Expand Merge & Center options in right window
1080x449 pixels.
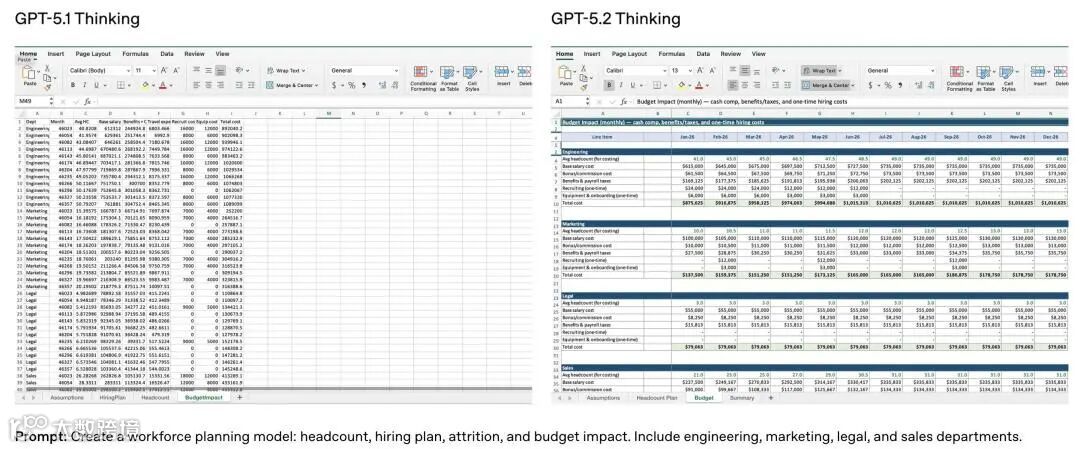[853, 85]
